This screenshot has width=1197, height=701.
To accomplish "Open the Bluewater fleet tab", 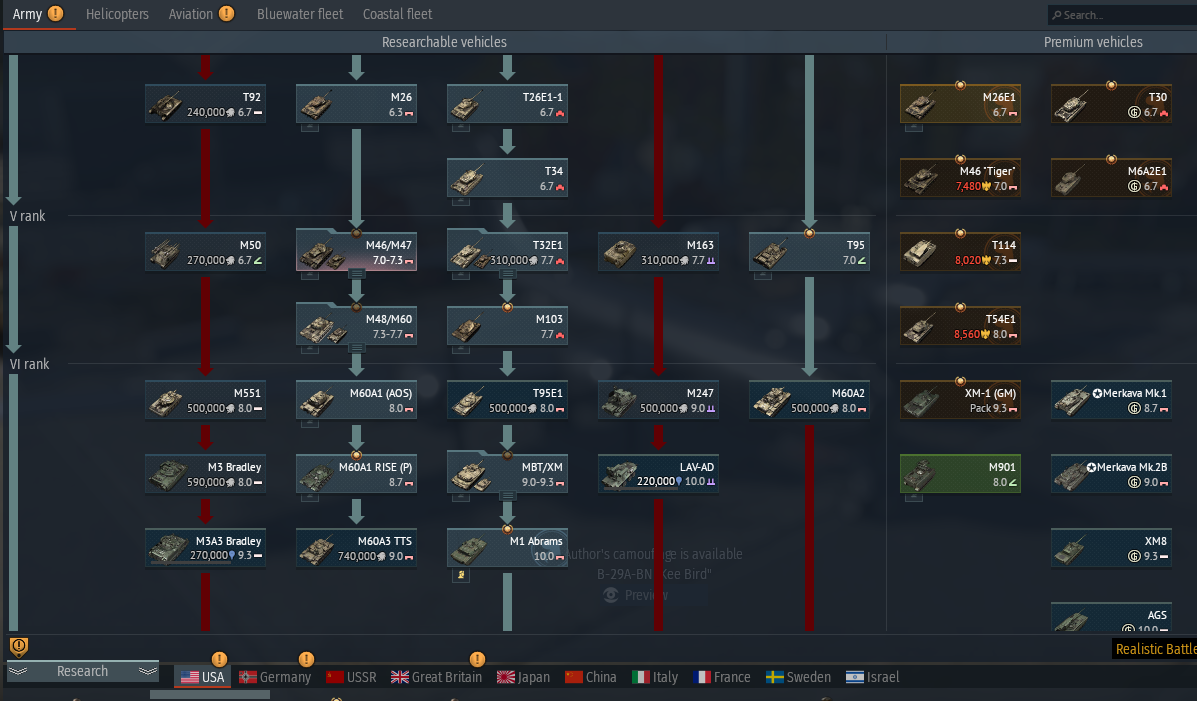I will pos(300,14).
